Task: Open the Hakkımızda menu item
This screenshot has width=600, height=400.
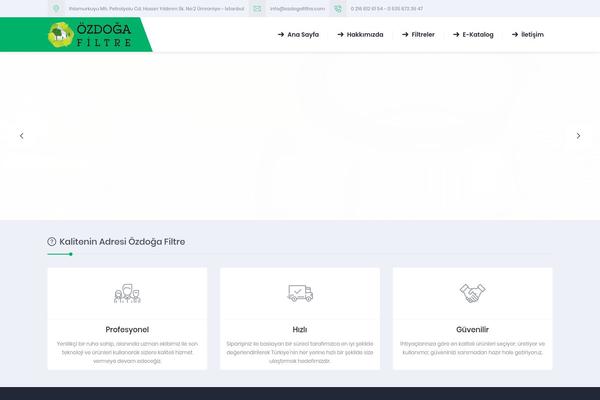Action: coord(360,34)
